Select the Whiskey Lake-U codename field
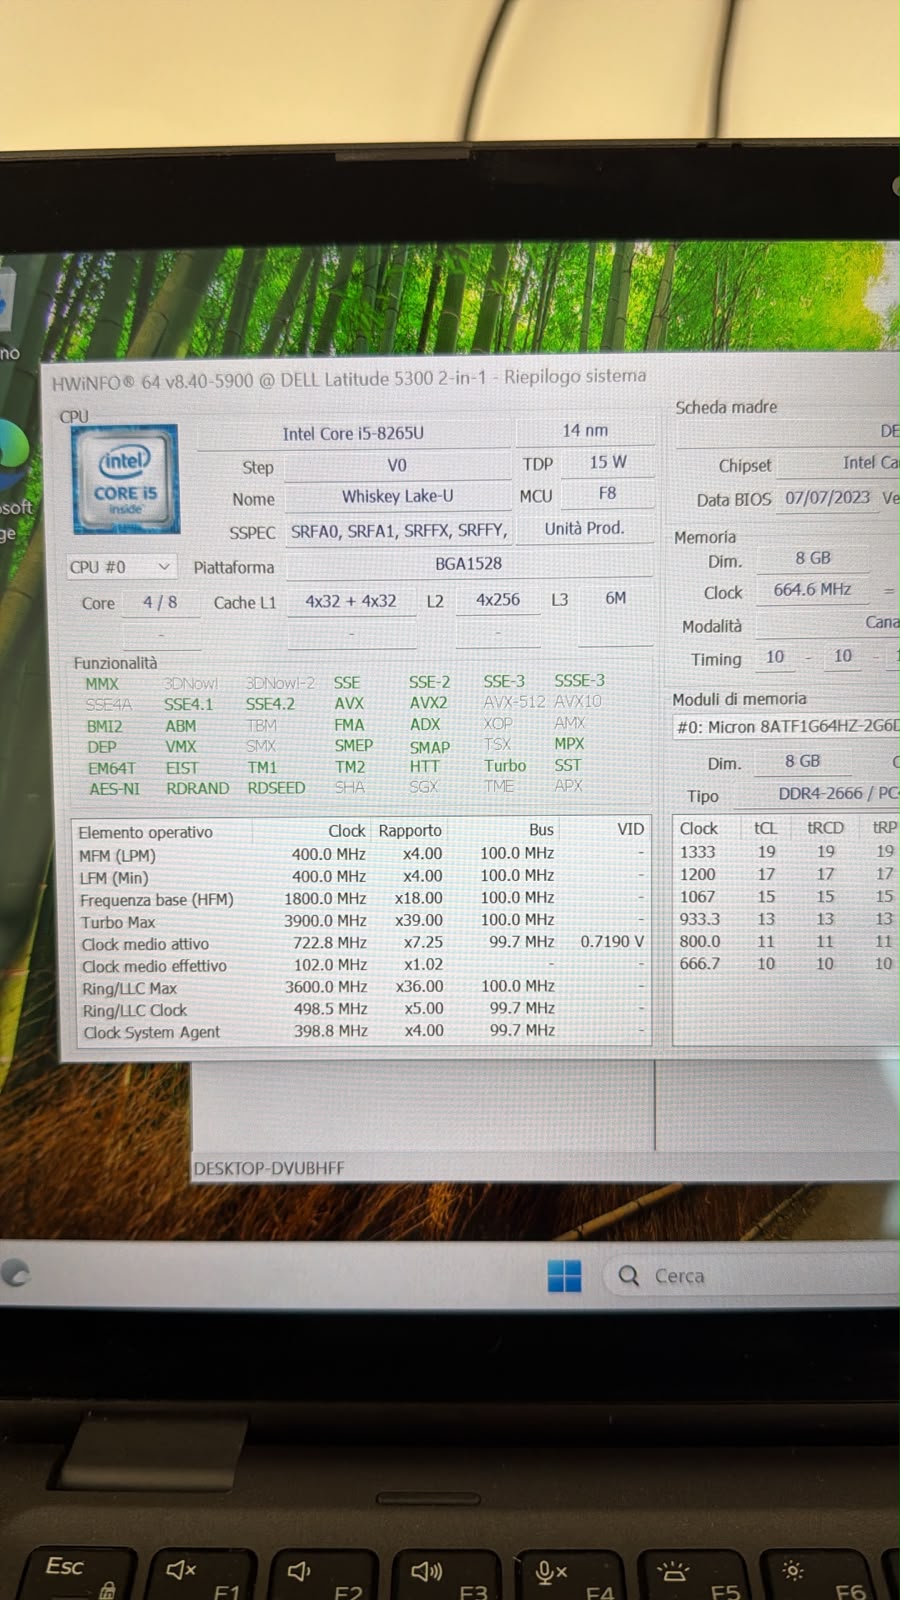The image size is (900, 1600). tap(398, 496)
